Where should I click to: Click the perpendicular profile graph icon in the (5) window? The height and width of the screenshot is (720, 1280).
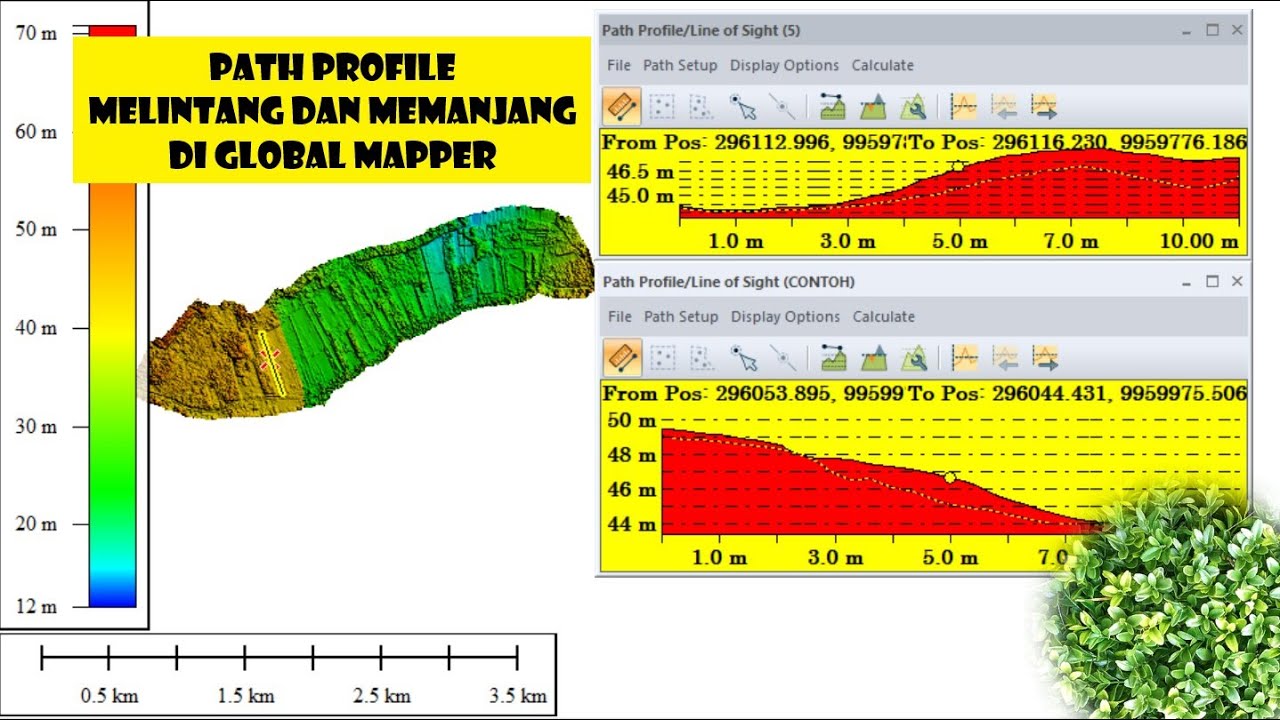point(964,107)
